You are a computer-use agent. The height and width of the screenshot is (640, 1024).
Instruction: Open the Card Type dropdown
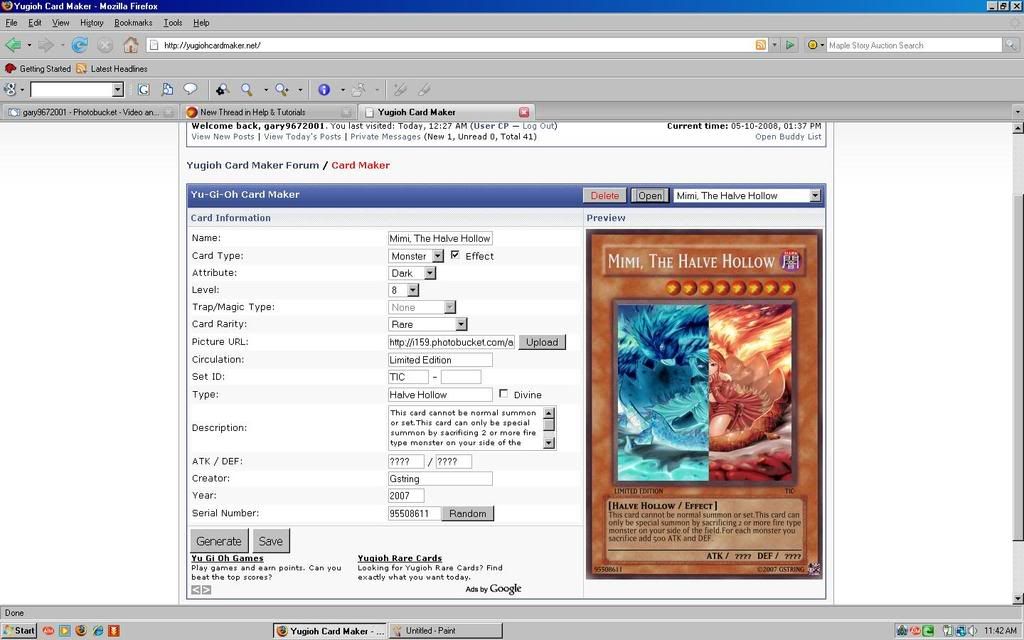click(x=416, y=256)
